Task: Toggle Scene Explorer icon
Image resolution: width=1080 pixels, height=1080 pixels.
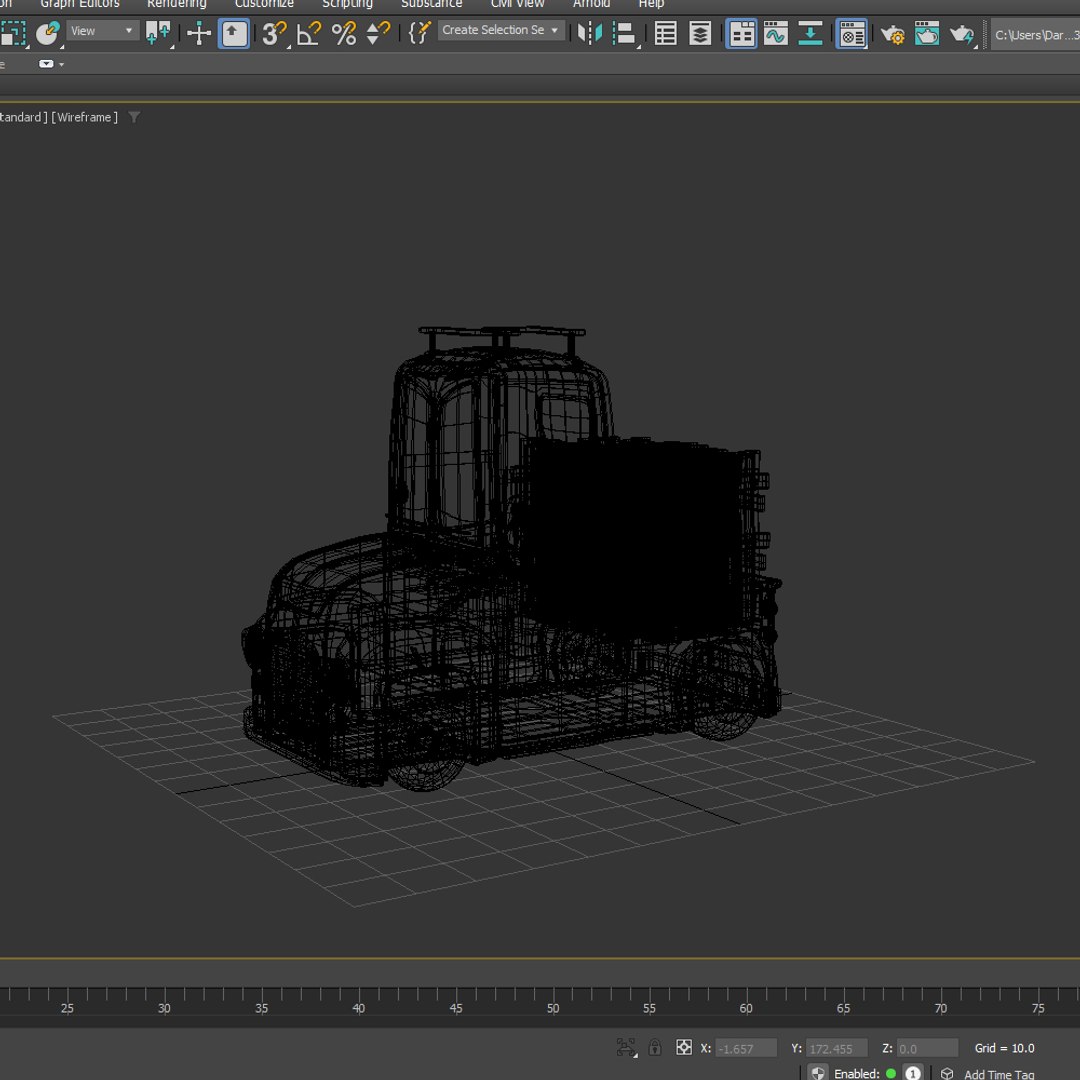Action: (x=665, y=34)
